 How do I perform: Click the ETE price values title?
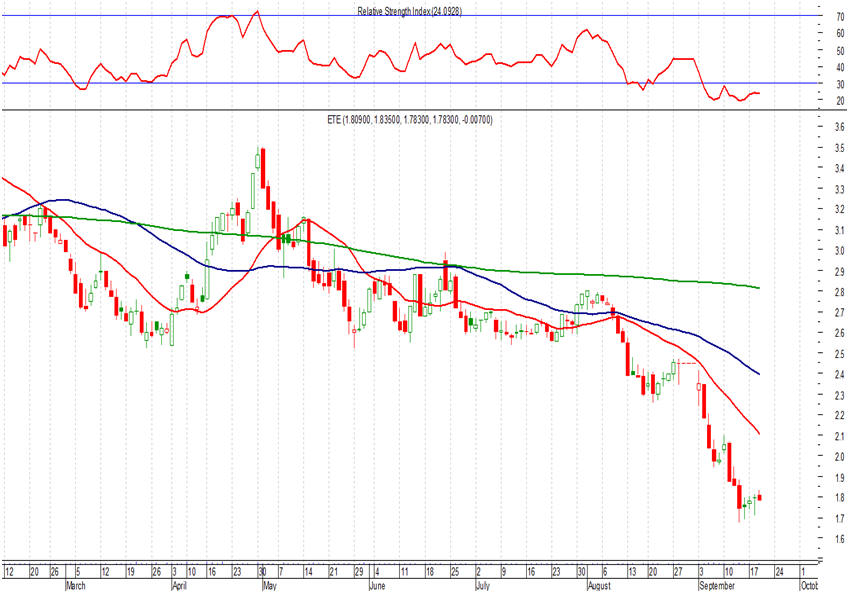click(x=410, y=120)
